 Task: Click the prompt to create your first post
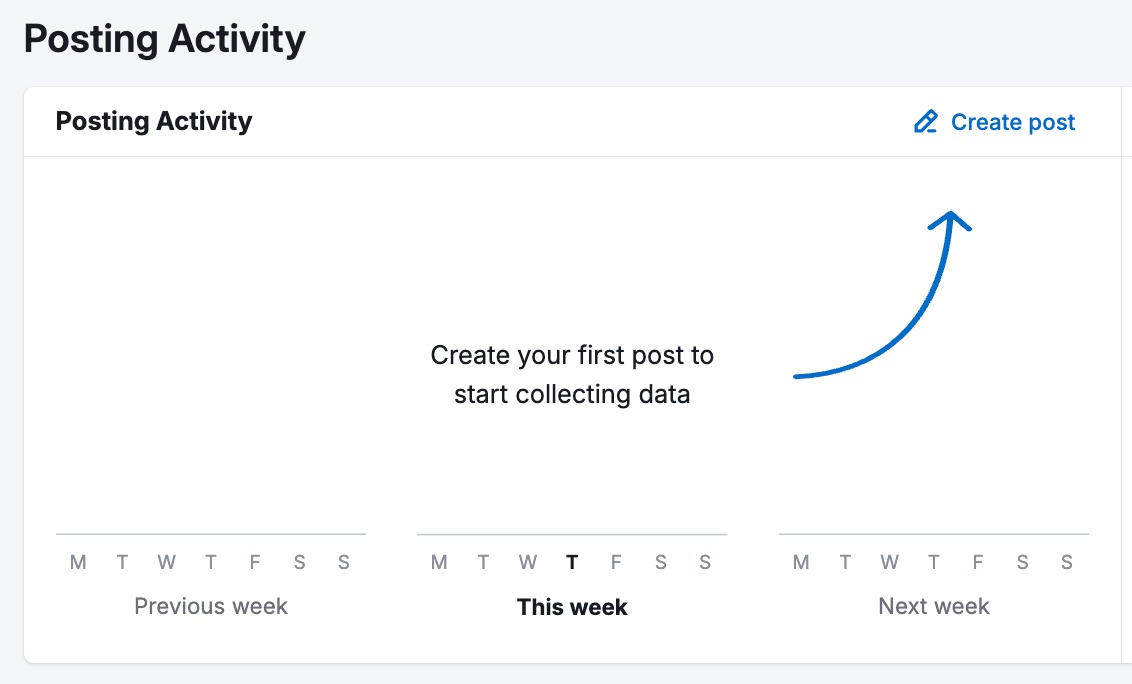tap(571, 374)
